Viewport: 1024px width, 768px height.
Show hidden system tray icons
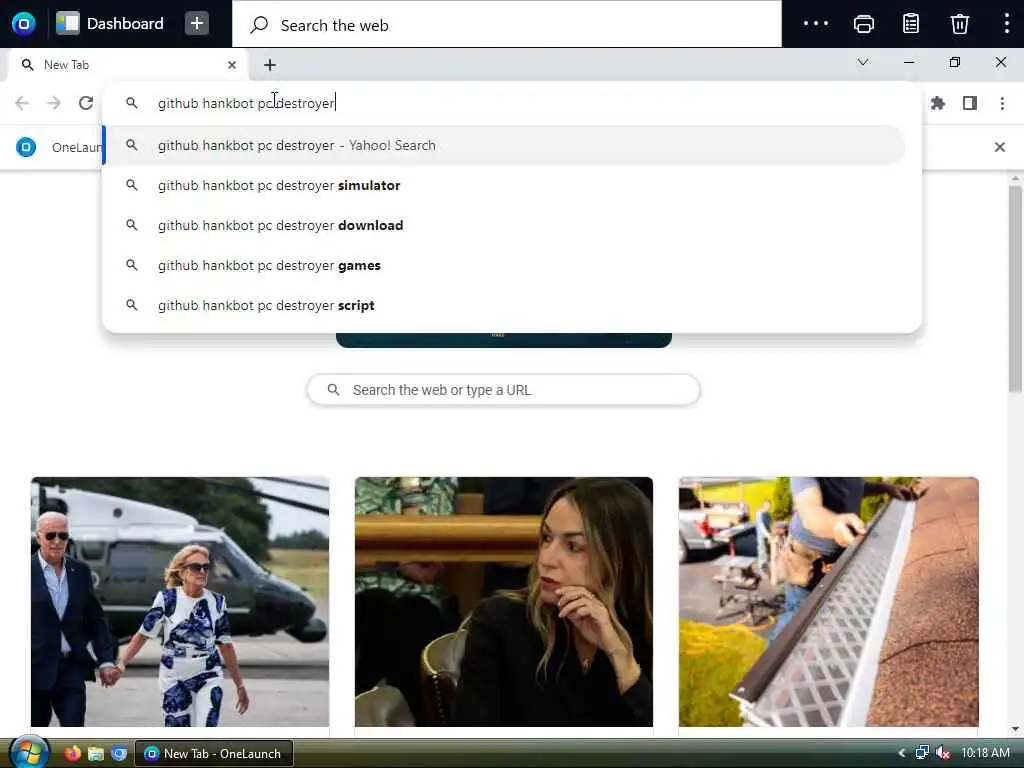(901, 753)
